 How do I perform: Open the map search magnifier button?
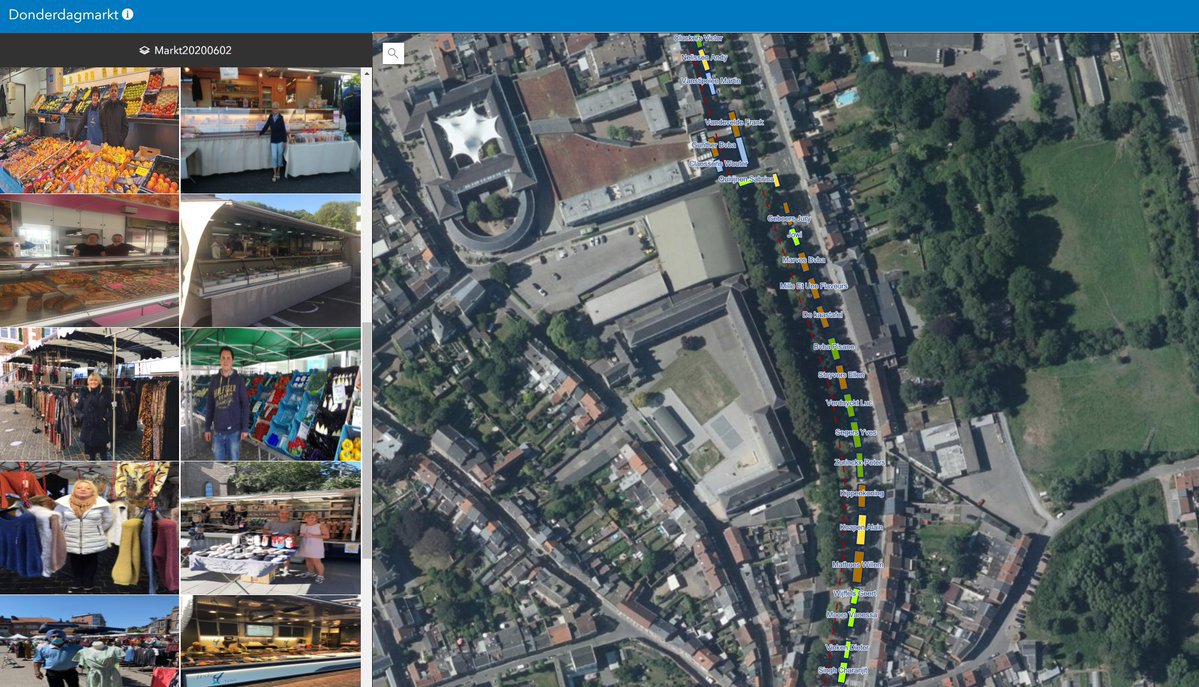(393, 54)
